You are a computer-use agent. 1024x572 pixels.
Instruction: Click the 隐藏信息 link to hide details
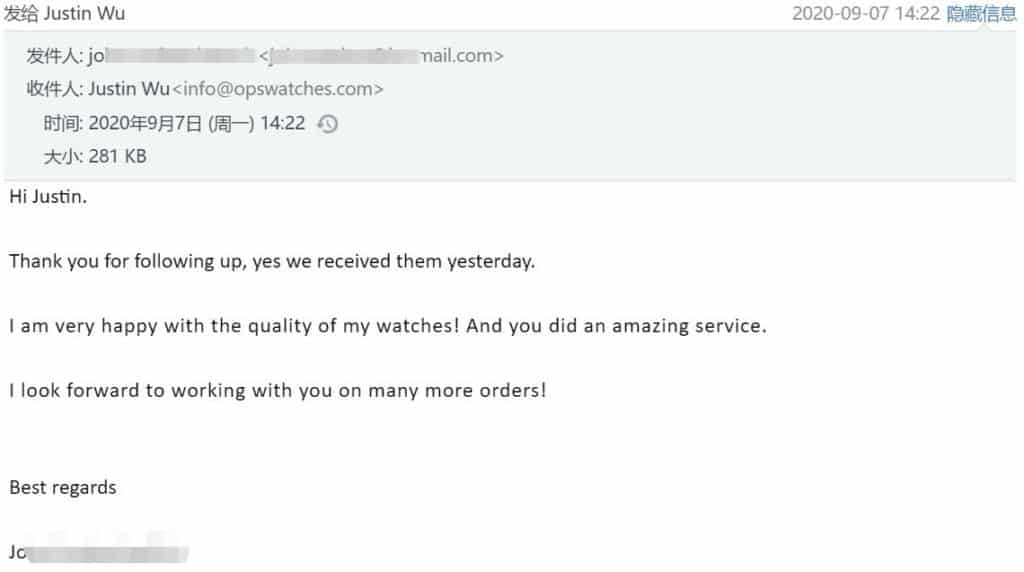[x=982, y=14]
